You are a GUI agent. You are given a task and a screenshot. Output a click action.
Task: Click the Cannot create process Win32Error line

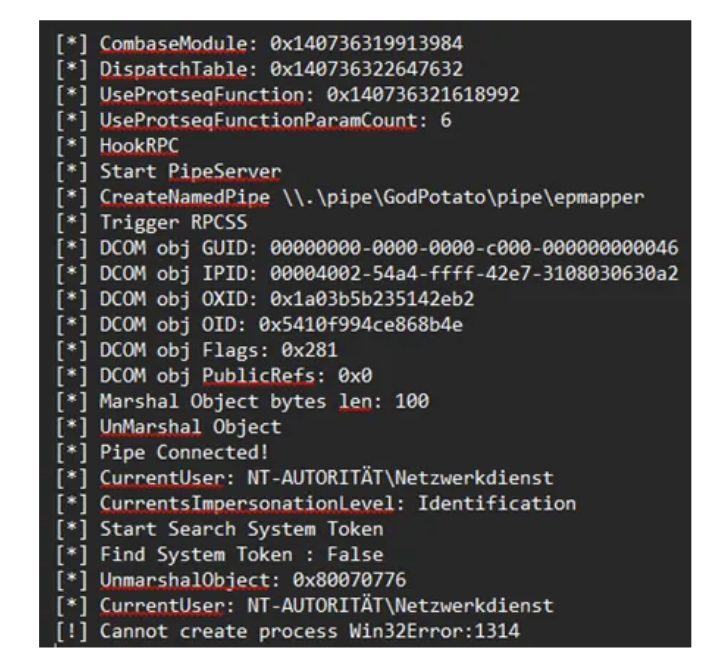click(310, 631)
